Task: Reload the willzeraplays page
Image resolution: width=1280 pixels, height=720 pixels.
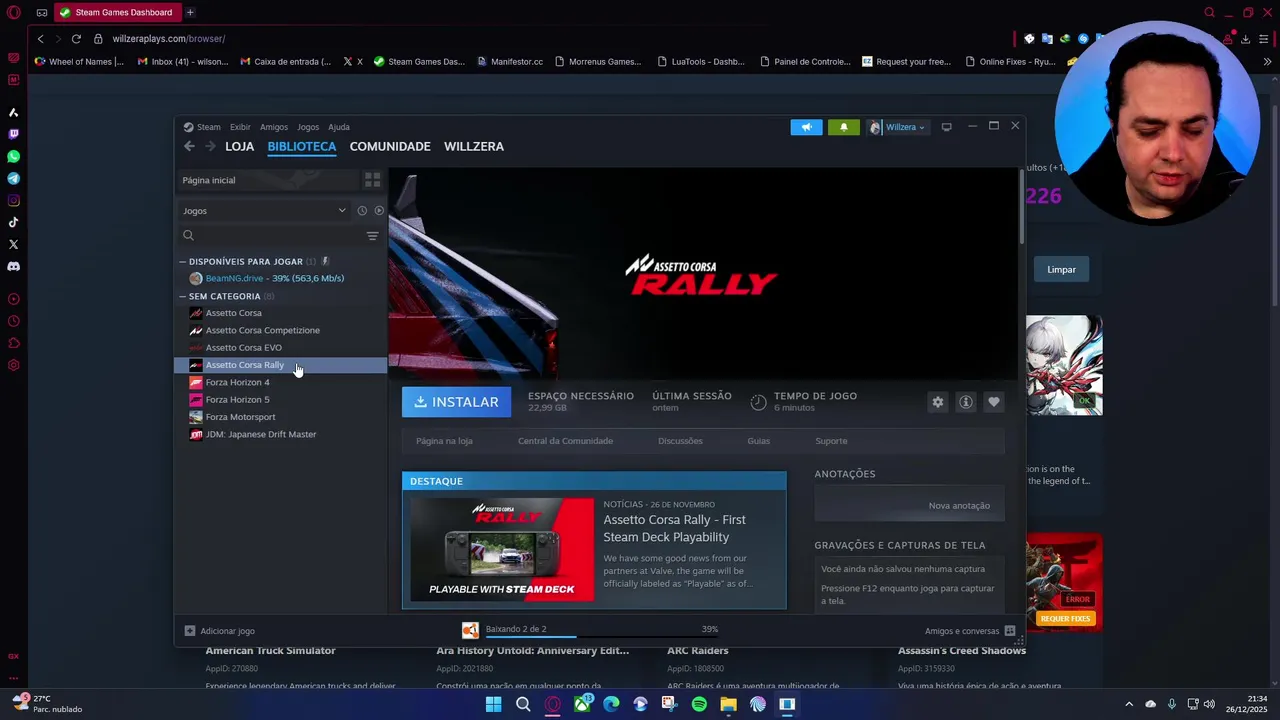Action: tap(76, 38)
